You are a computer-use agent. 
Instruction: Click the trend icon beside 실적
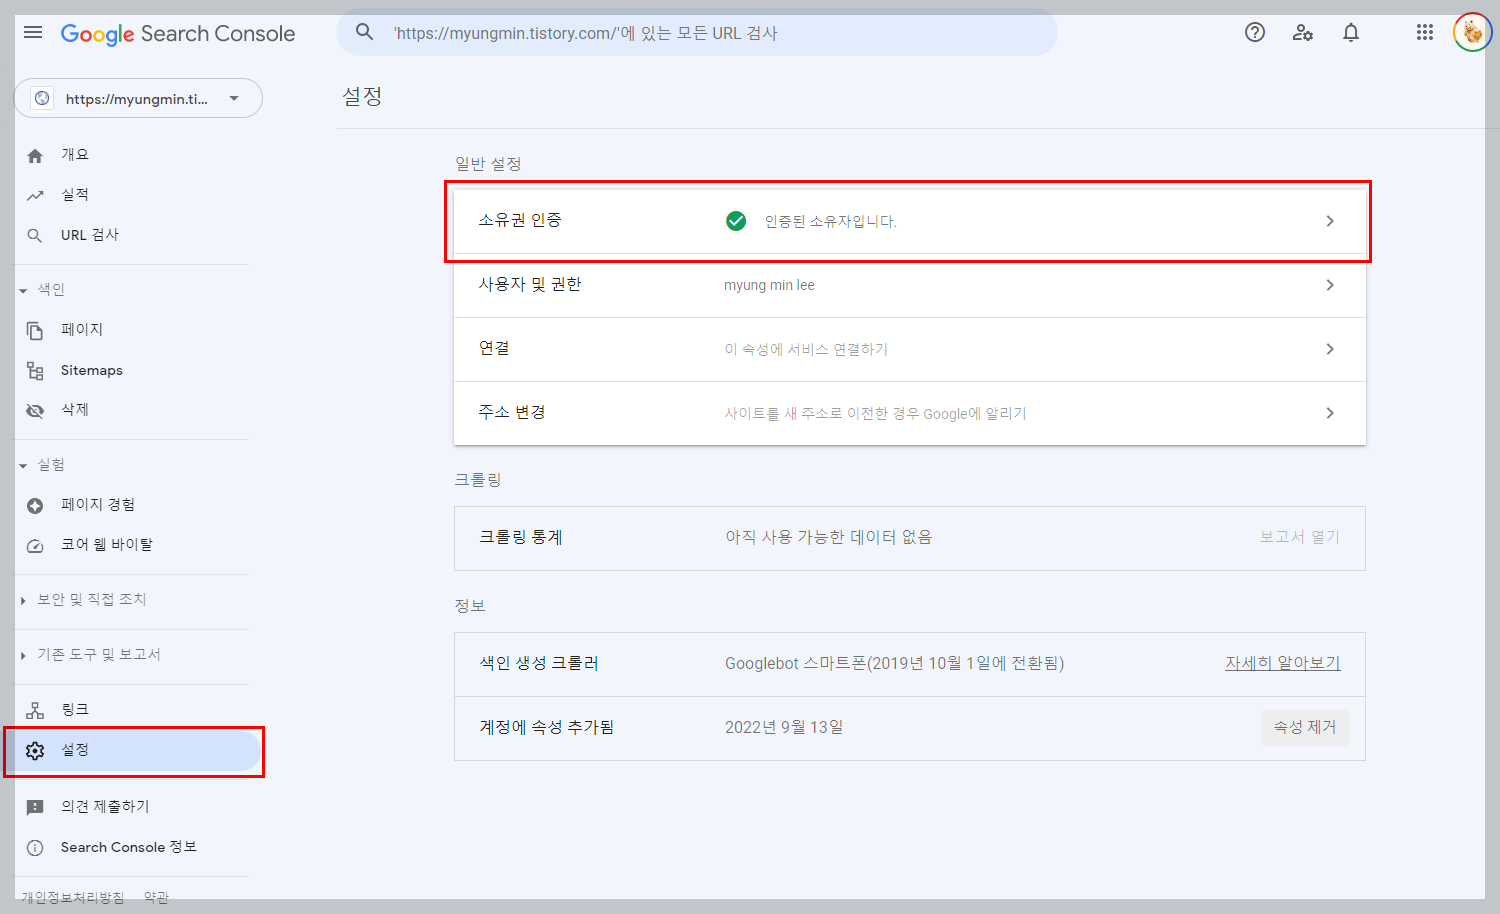pos(35,195)
